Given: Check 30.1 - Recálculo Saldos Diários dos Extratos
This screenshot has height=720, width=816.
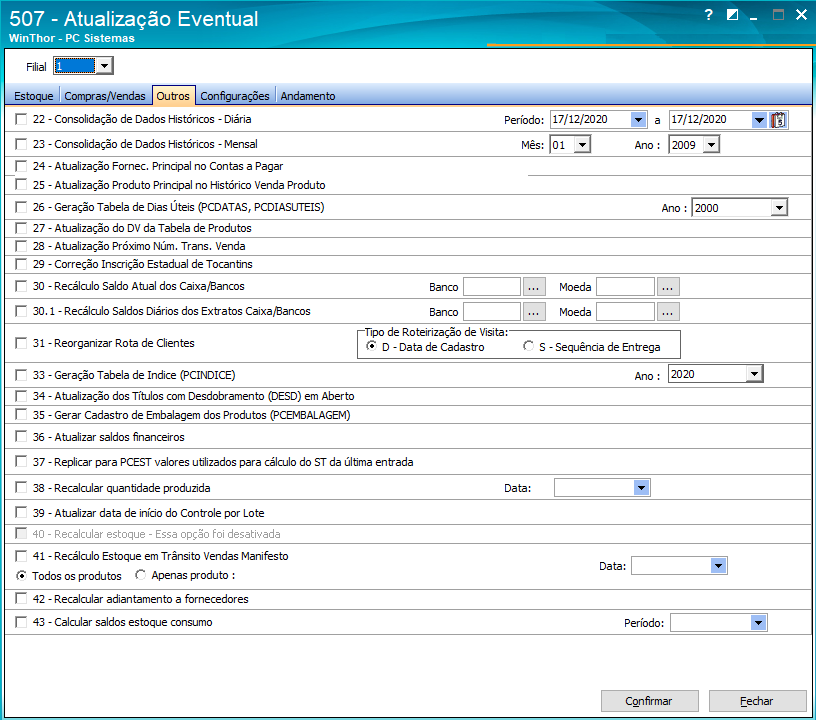Looking at the screenshot, I should [x=21, y=311].
